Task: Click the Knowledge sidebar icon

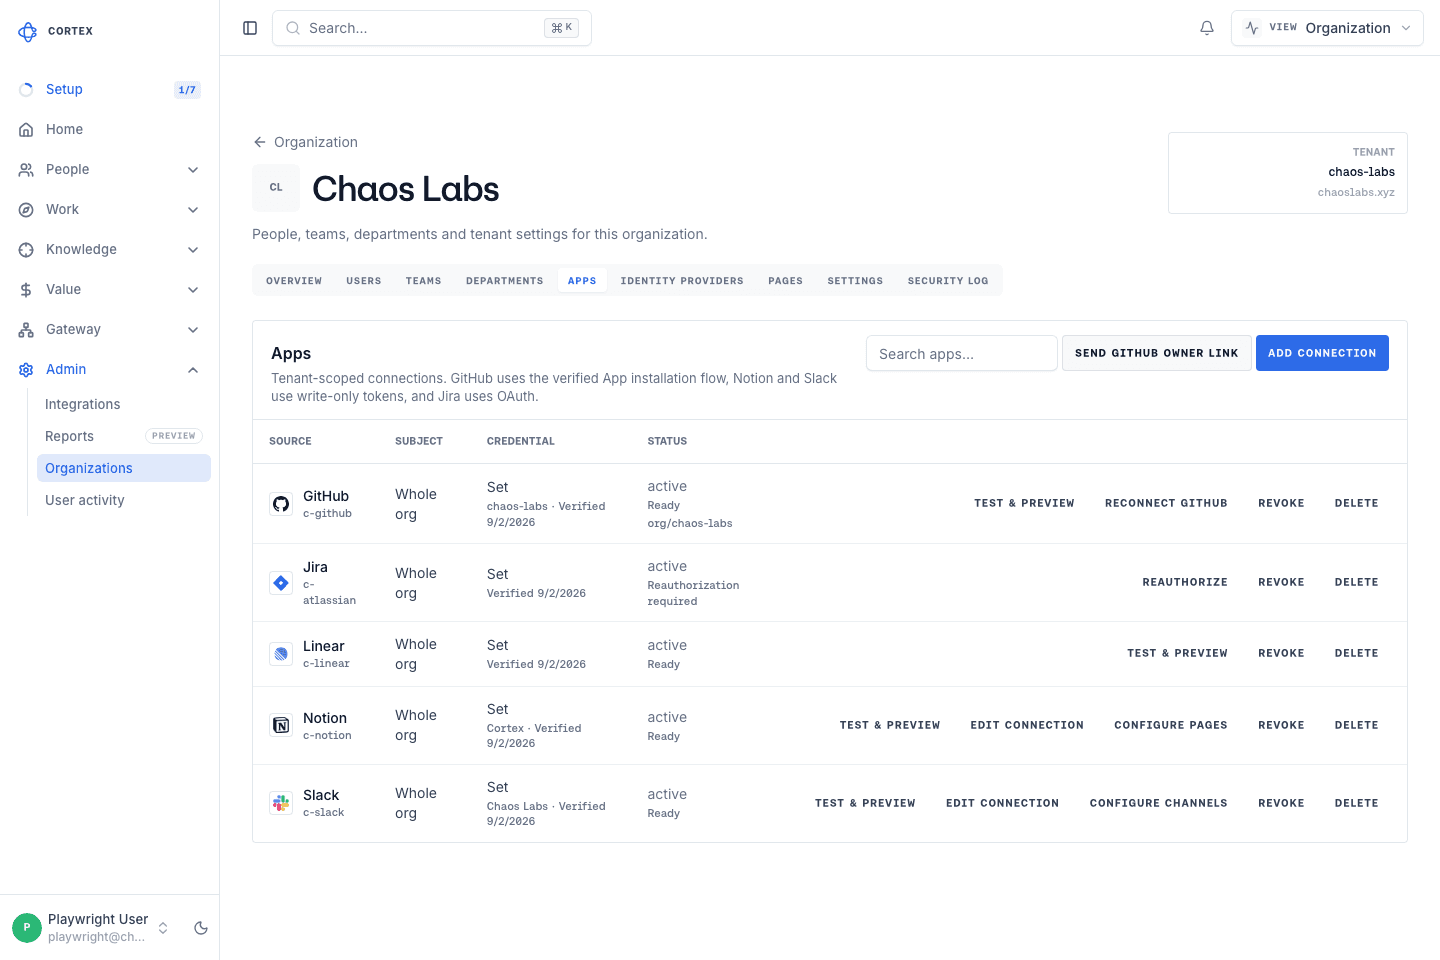Action: pyautogui.click(x=26, y=249)
